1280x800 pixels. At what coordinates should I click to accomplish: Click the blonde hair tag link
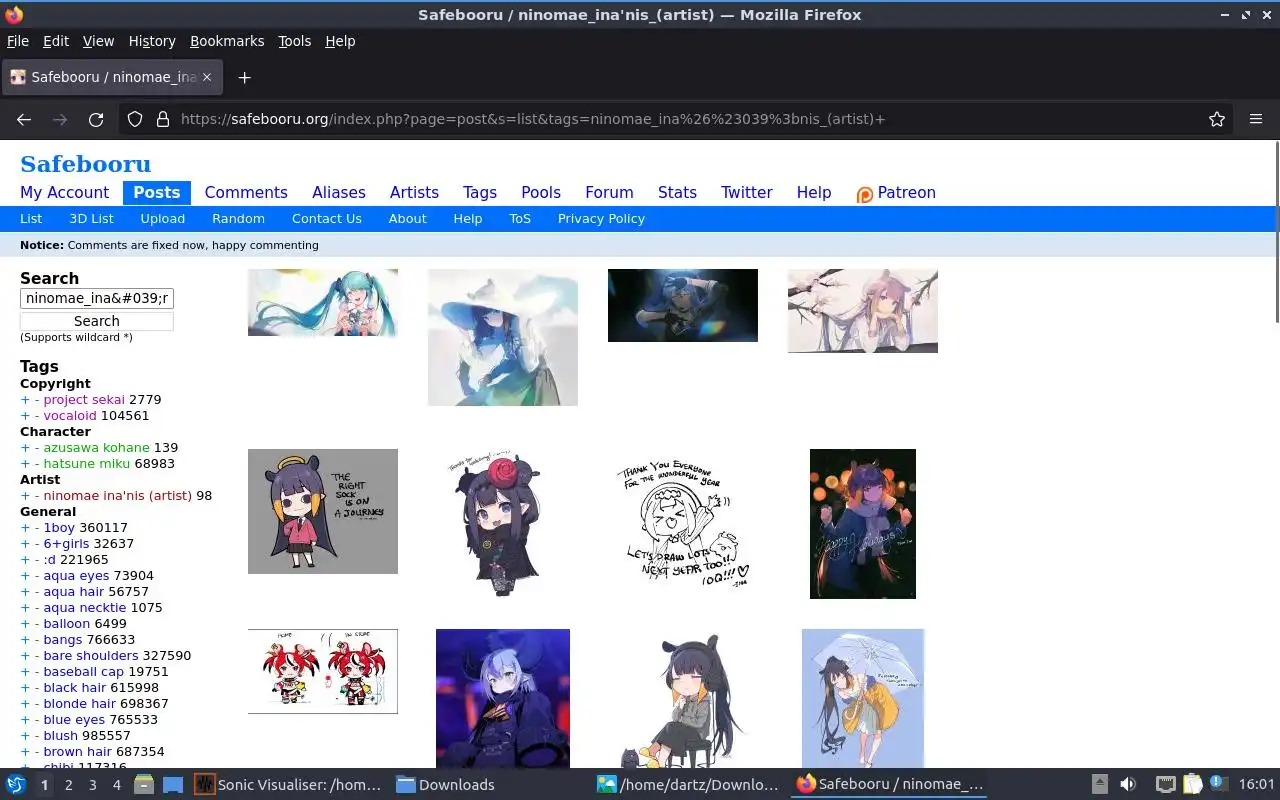click(x=79, y=703)
